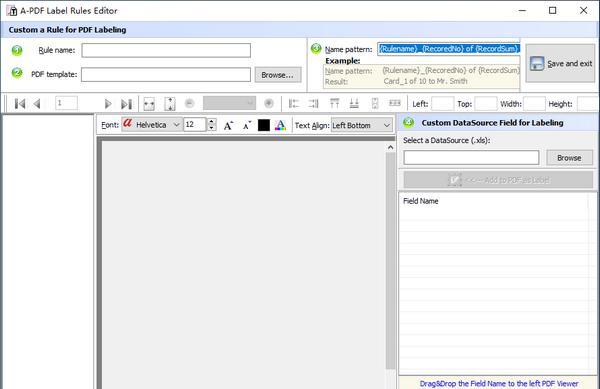The height and width of the screenshot is (389, 600).
Task: Click the Rule name input field
Action: [x=166, y=50]
